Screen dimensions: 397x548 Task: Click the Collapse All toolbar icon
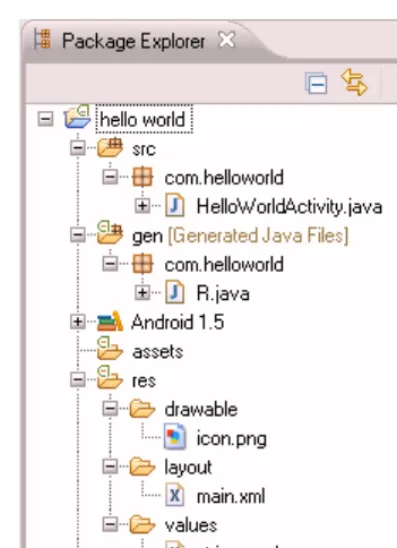coord(316,83)
